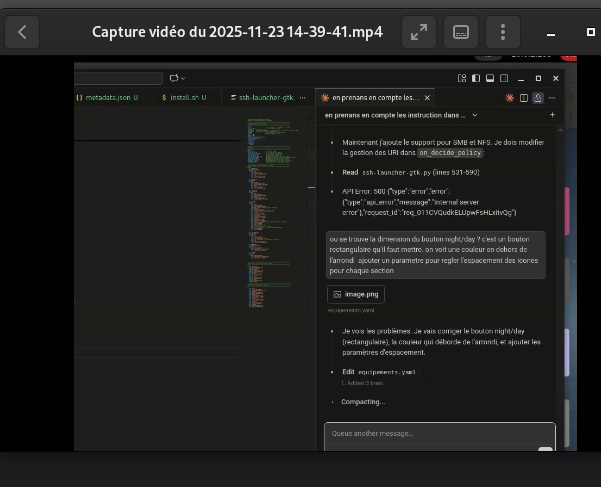Switch to the metadata.json tab

tap(108, 97)
